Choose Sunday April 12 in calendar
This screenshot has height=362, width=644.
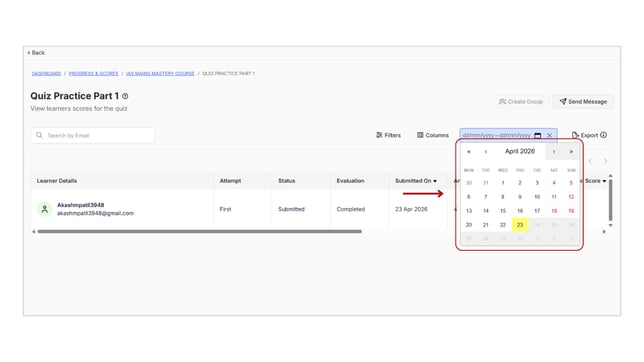(571, 197)
